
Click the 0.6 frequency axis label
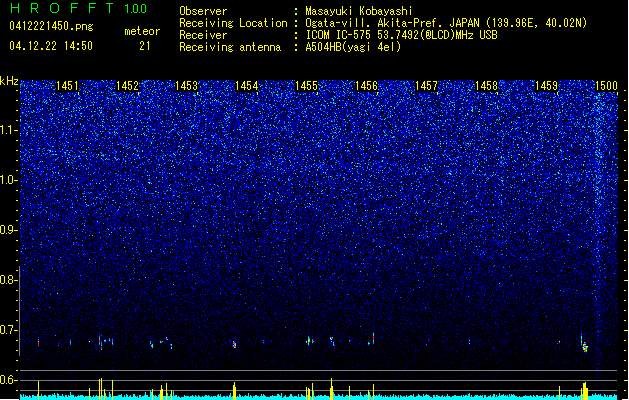point(8,380)
